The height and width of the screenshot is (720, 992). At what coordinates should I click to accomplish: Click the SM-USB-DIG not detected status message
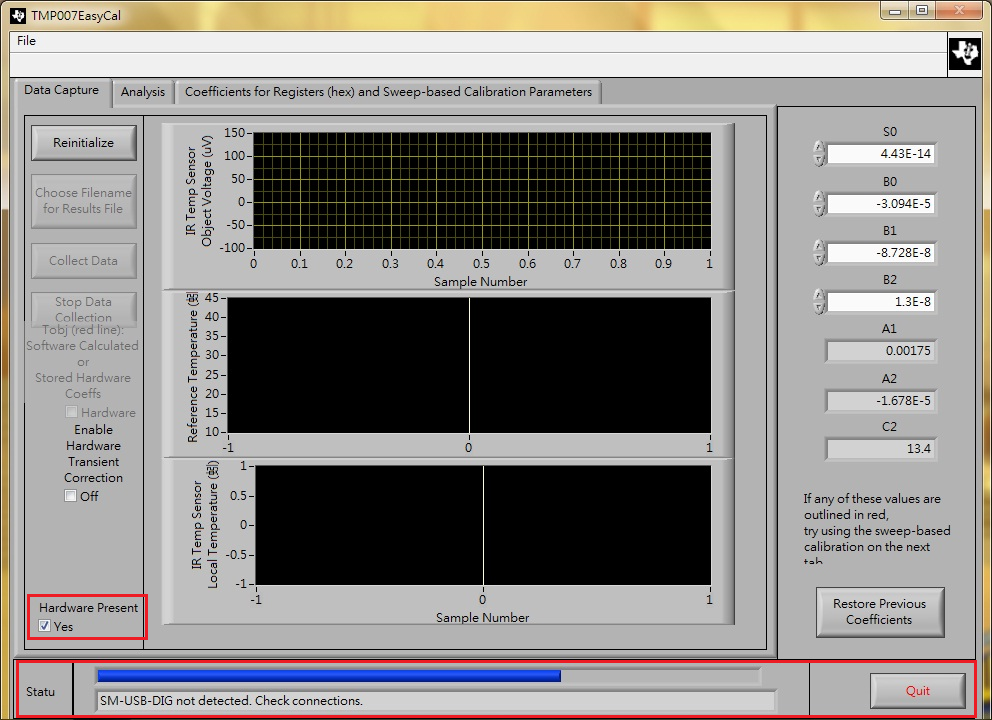pos(435,701)
